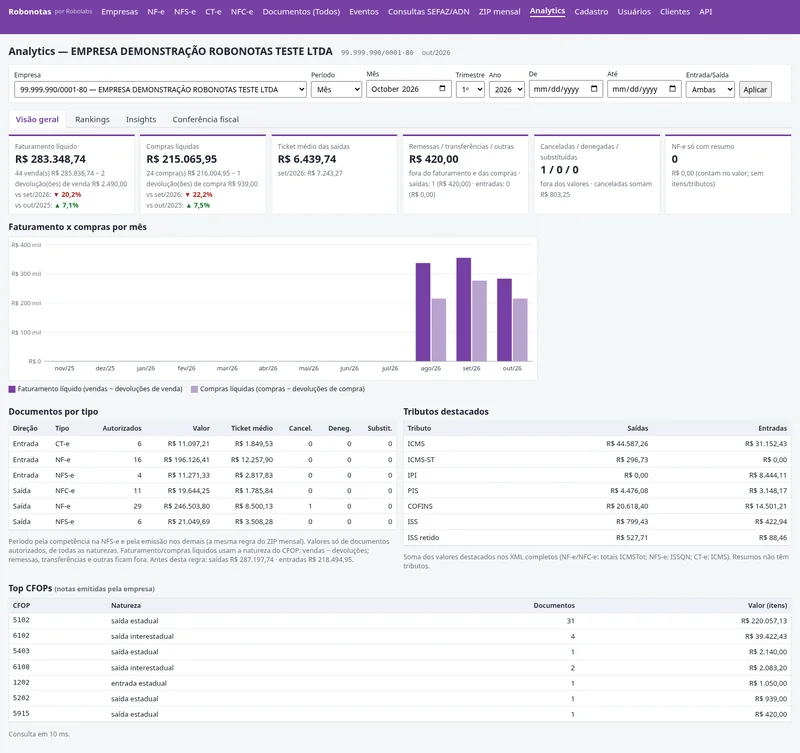Open Usuários in navigation
This screenshot has height=753, width=800.
click(634, 12)
